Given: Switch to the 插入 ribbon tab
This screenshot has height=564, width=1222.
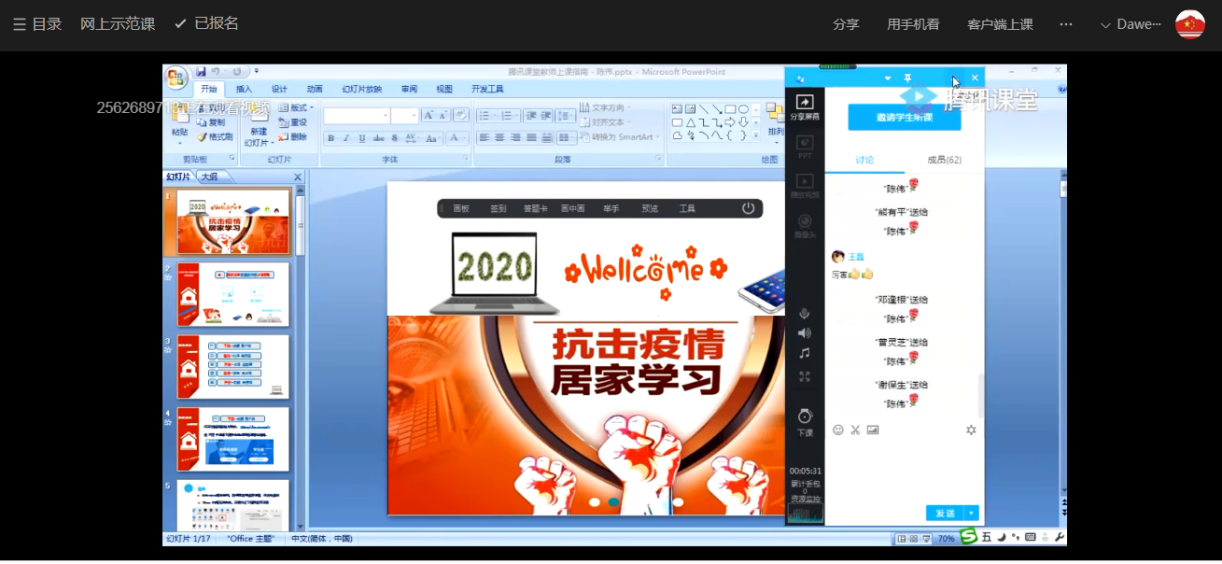Looking at the screenshot, I should (x=244, y=89).
